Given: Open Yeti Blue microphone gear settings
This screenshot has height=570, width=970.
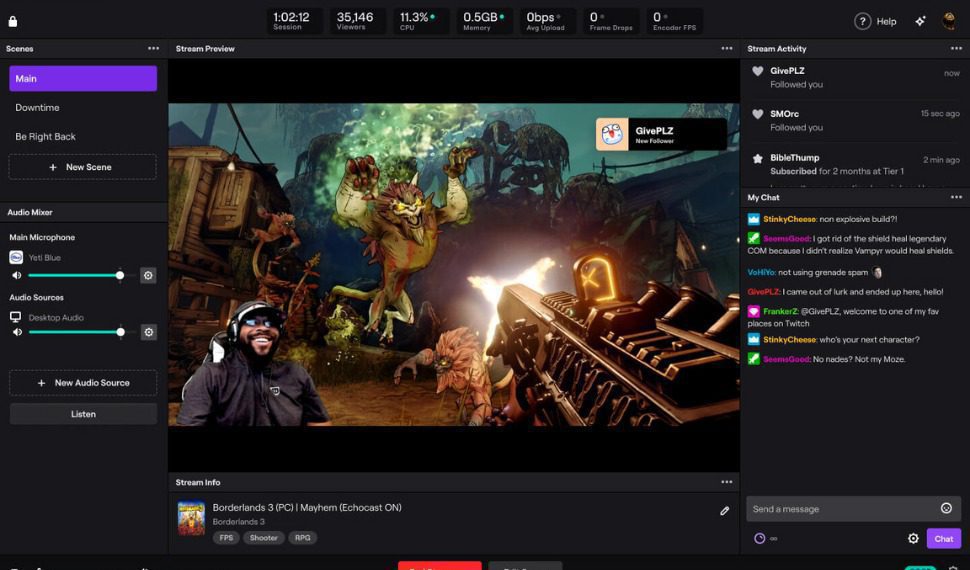Looking at the screenshot, I should pyautogui.click(x=148, y=275).
